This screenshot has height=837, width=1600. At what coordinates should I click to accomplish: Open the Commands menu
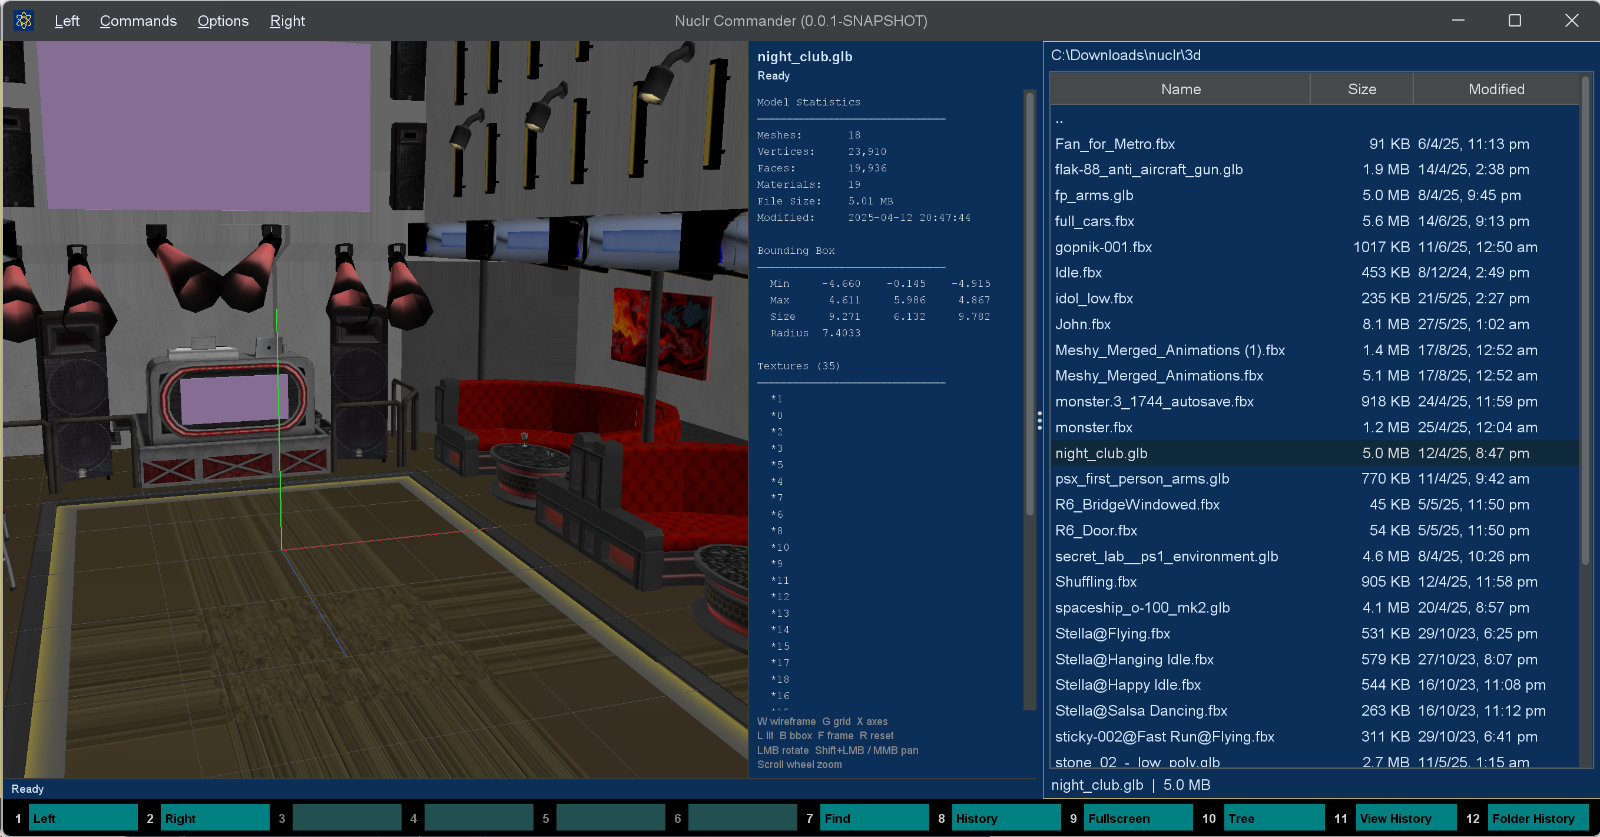point(138,21)
